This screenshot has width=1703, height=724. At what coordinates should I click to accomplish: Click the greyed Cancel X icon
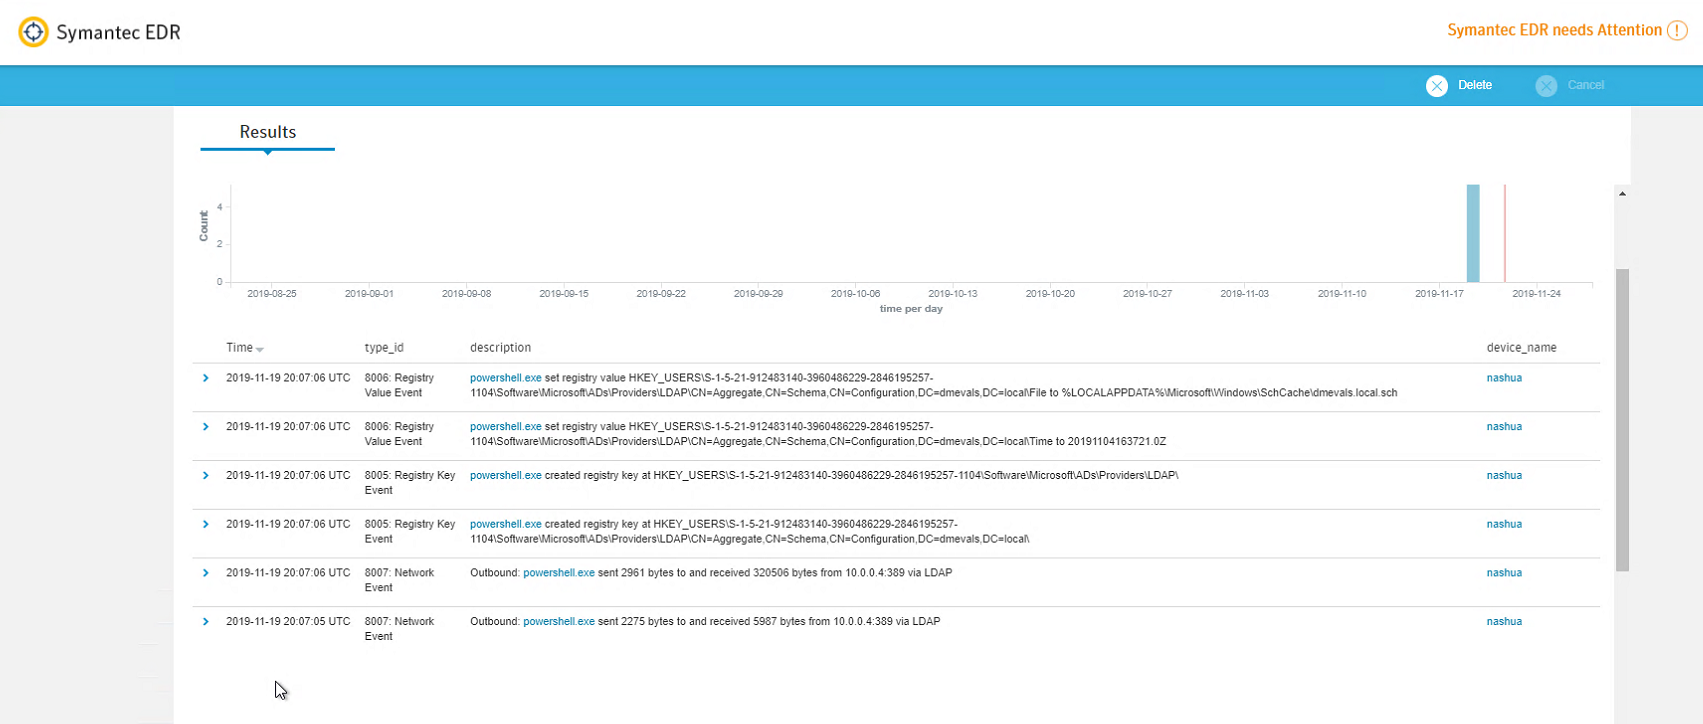(1546, 86)
